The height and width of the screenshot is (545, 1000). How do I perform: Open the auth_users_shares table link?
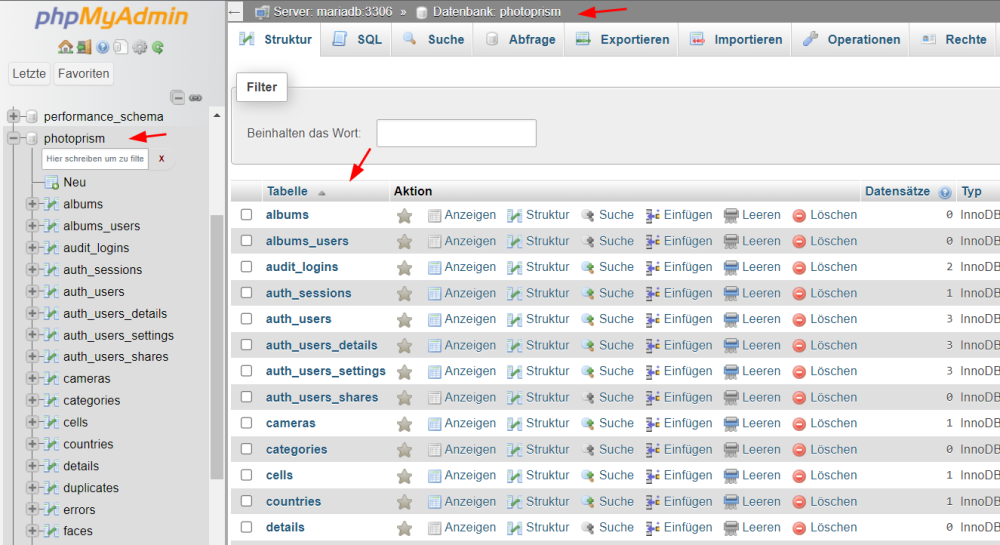point(322,397)
